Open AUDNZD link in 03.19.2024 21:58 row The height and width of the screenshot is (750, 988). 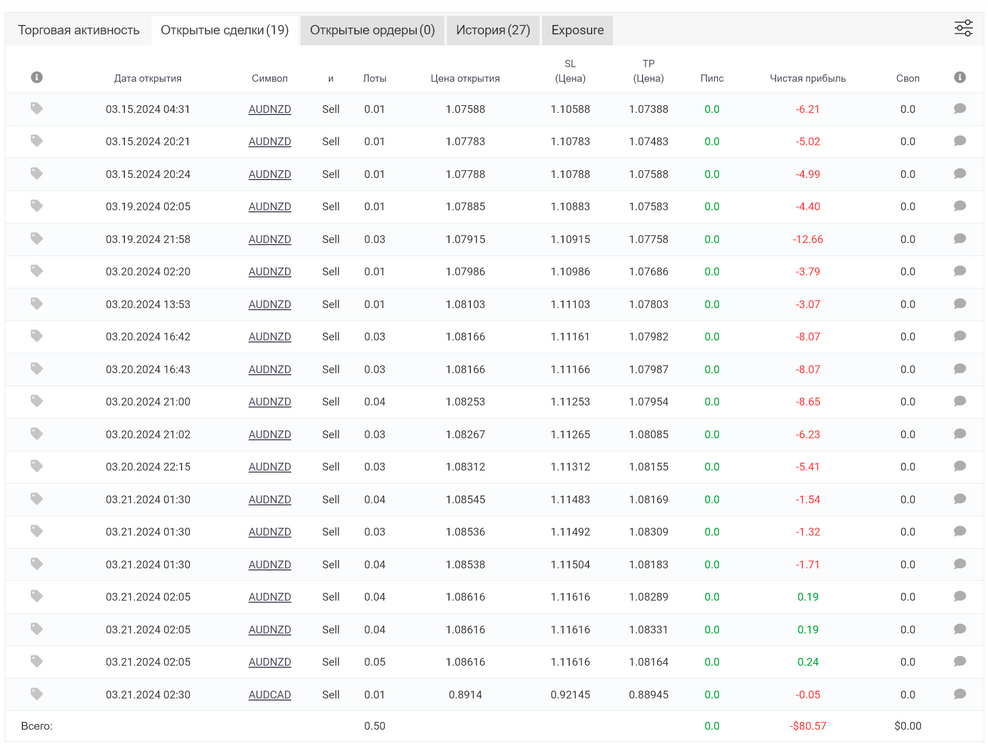click(x=270, y=239)
